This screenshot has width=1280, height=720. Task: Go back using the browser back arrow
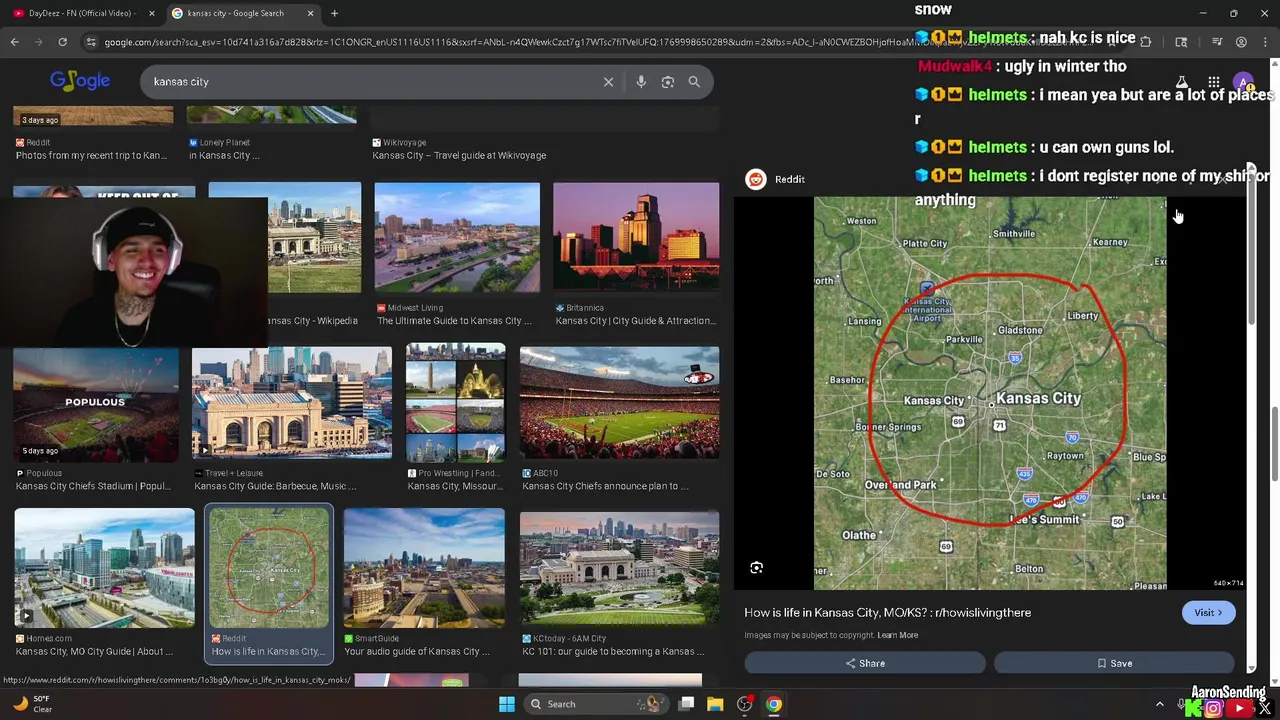(x=15, y=42)
